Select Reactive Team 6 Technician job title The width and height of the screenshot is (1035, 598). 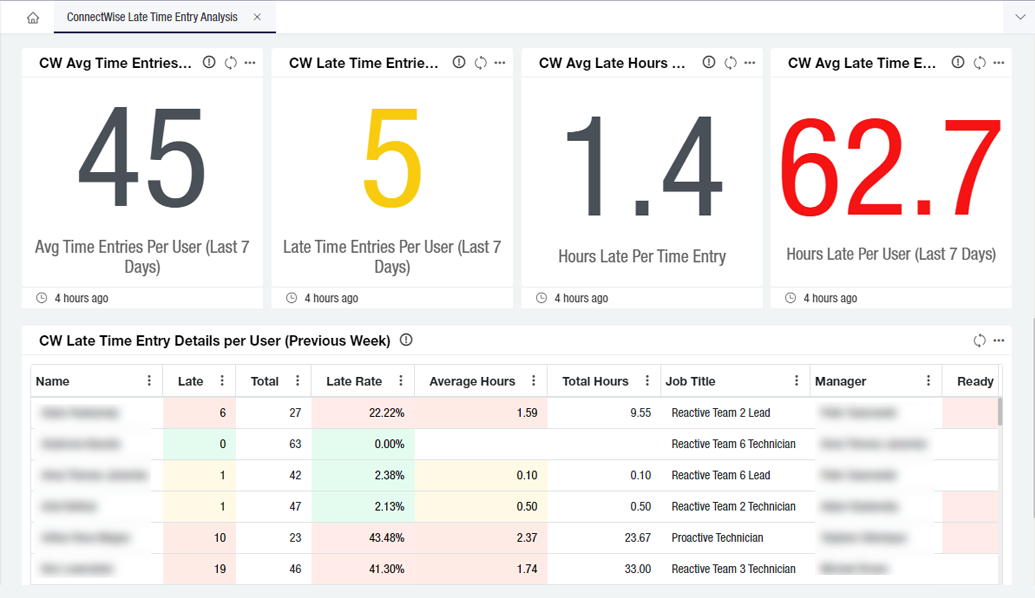[x=733, y=444]
